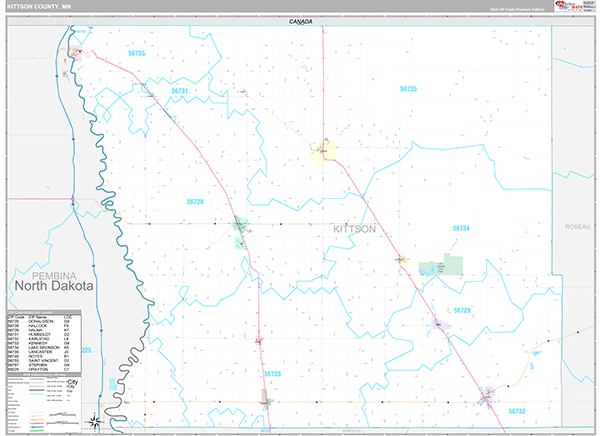This screenshot has height=436, width=600.
Task: Select ZIP code 56735 label
Action: click(x=407, y=89)
